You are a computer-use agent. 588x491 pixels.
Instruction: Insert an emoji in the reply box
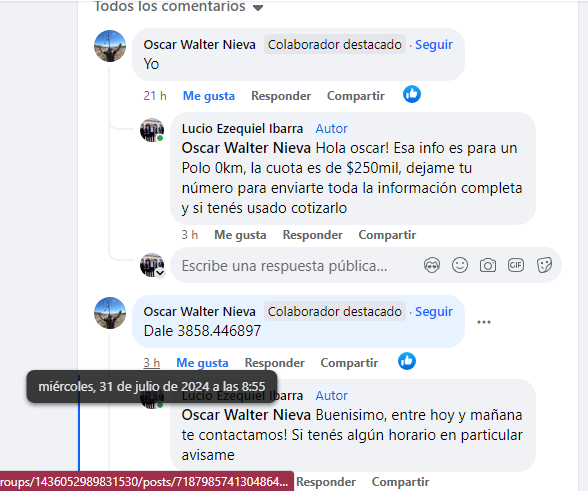point(460,265)
